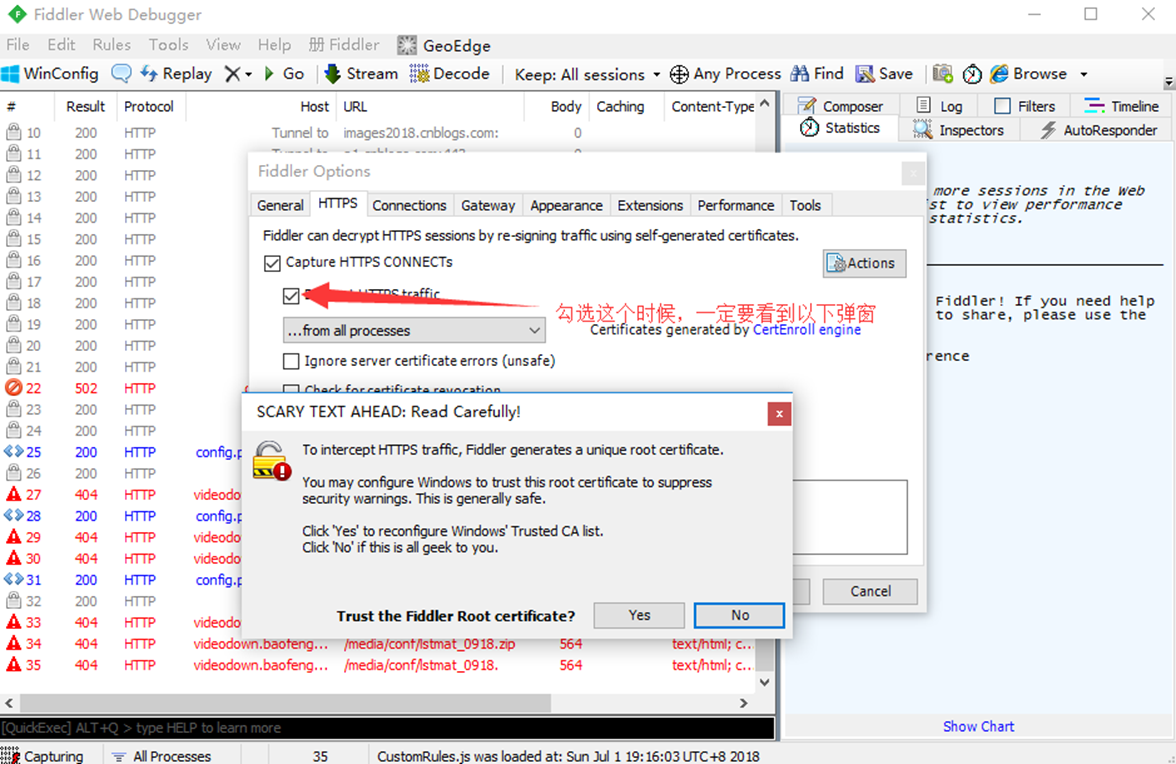The image size is (1176, 764).
Task: Enable Ignore server certificate errors
Action: point(291,361)
